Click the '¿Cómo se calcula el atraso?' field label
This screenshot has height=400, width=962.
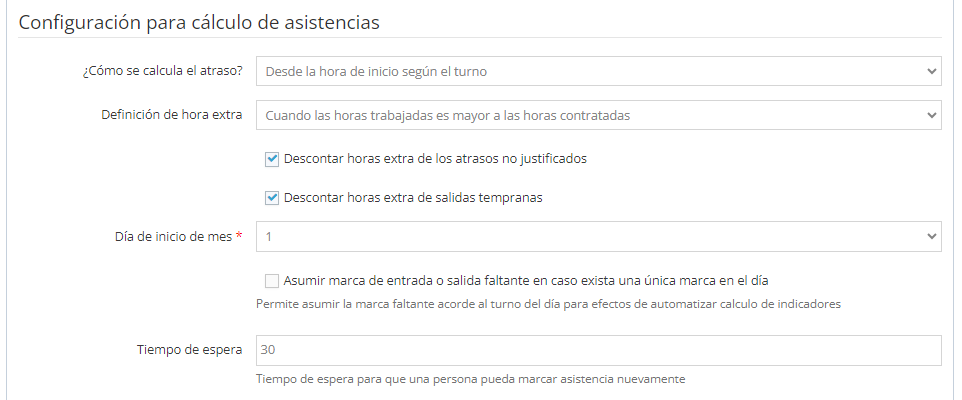pos(162,71)
